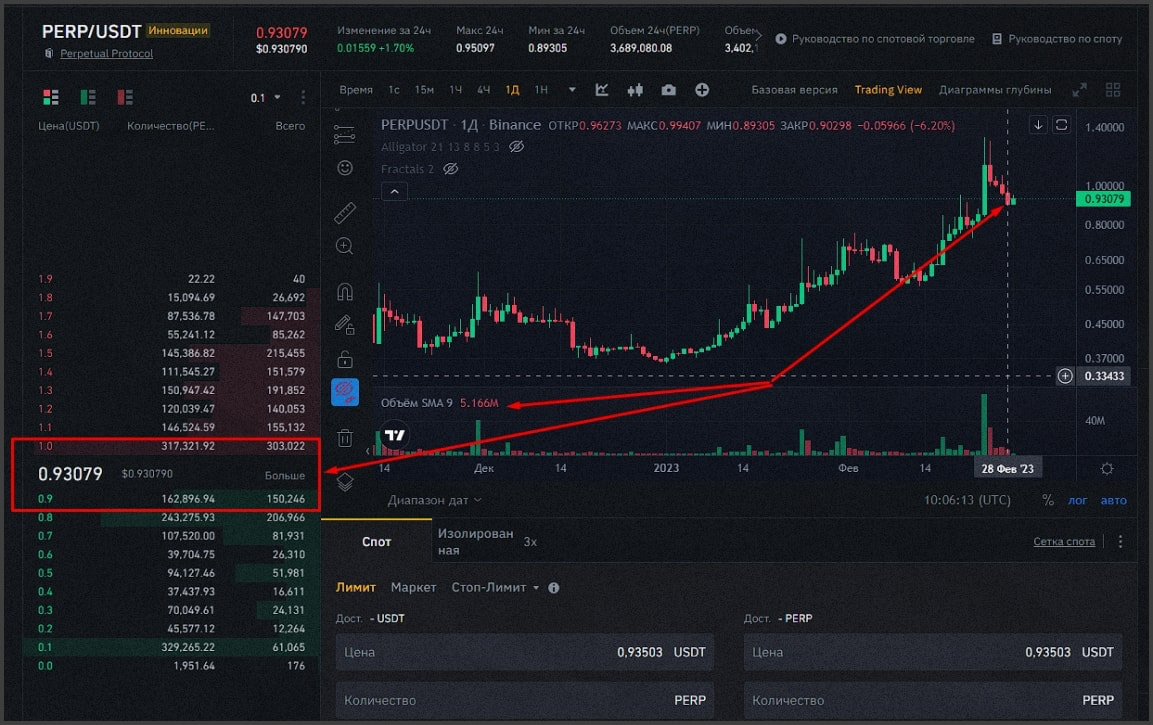
Task: Click the zoom-in magnifier tool
Action: 345,246
